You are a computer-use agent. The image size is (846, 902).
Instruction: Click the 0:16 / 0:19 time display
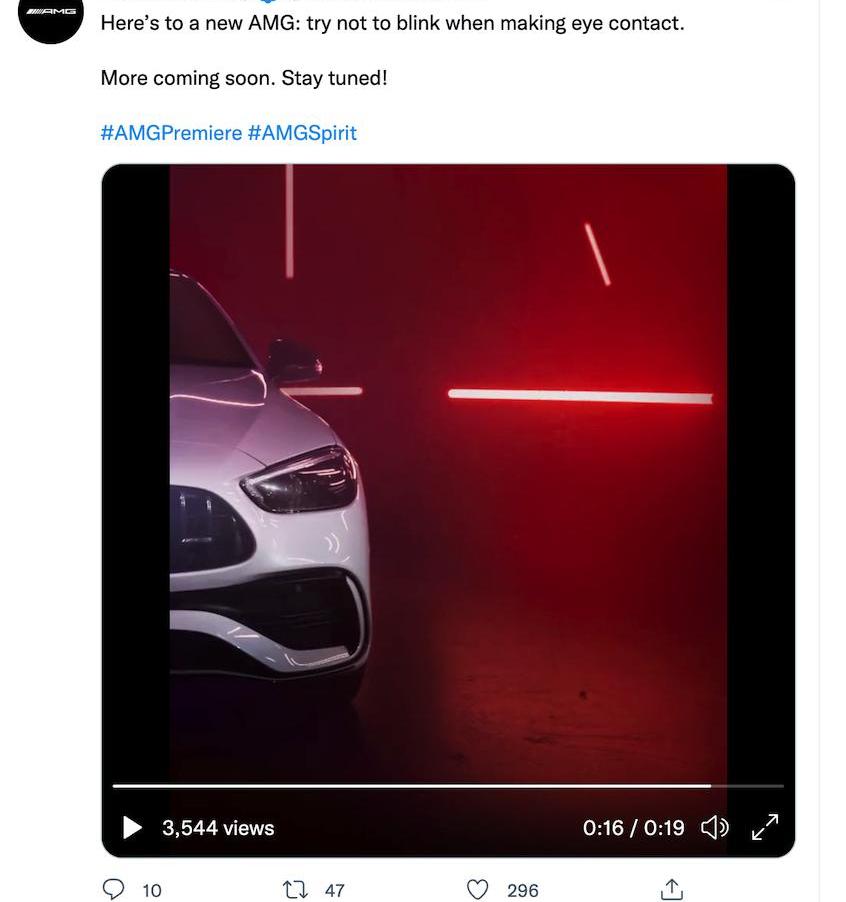(633, 828)
